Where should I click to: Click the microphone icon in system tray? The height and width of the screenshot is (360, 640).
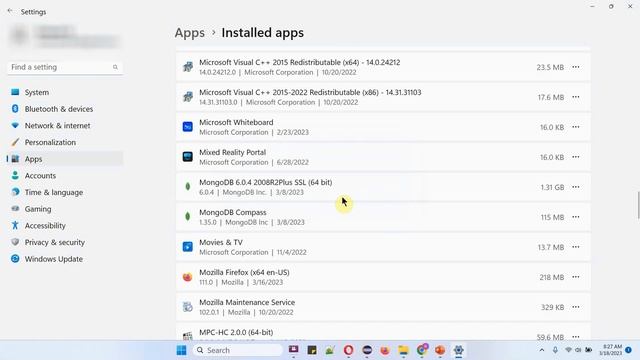pyautogui.click(x=555, y=350)
